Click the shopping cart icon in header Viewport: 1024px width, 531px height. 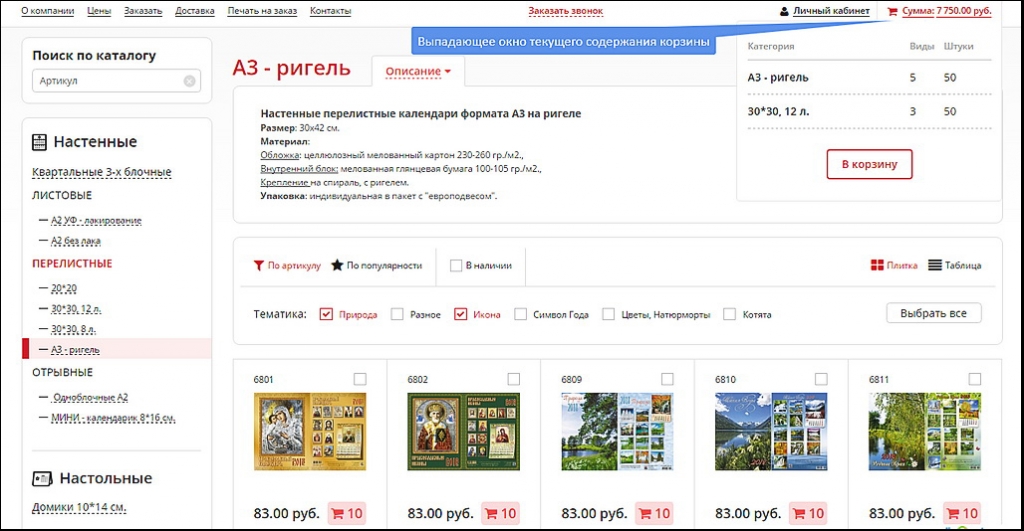tap(892, 11)
